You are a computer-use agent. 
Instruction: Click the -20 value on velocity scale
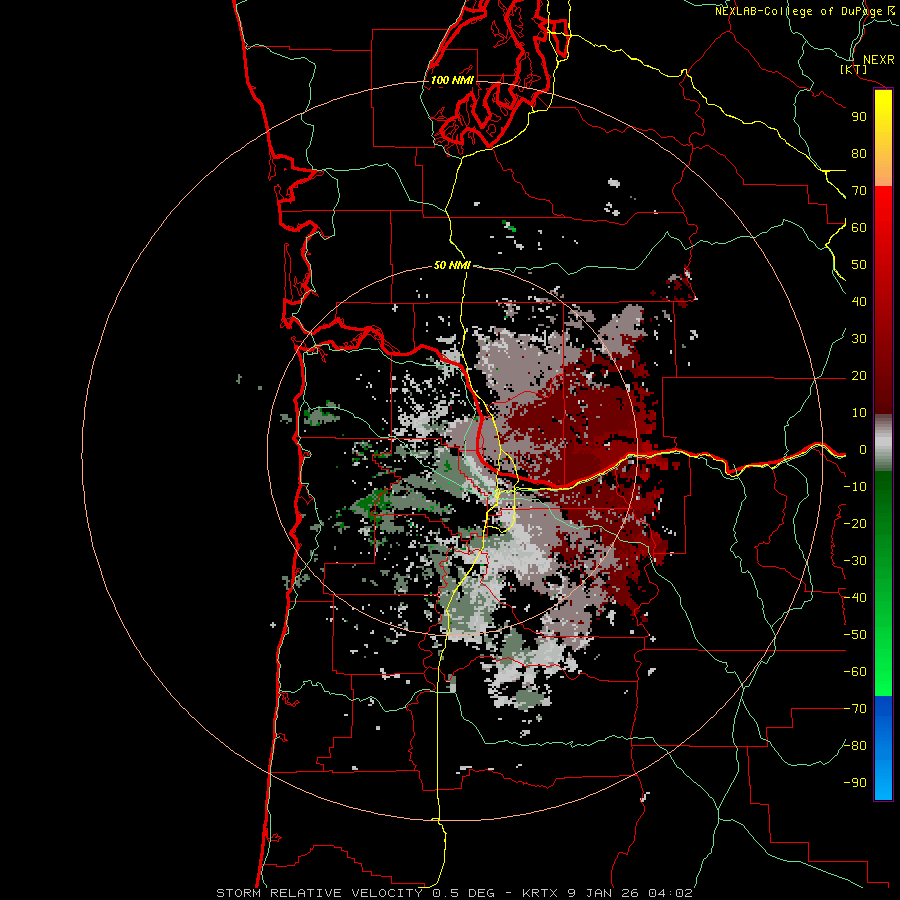[855, 524]
